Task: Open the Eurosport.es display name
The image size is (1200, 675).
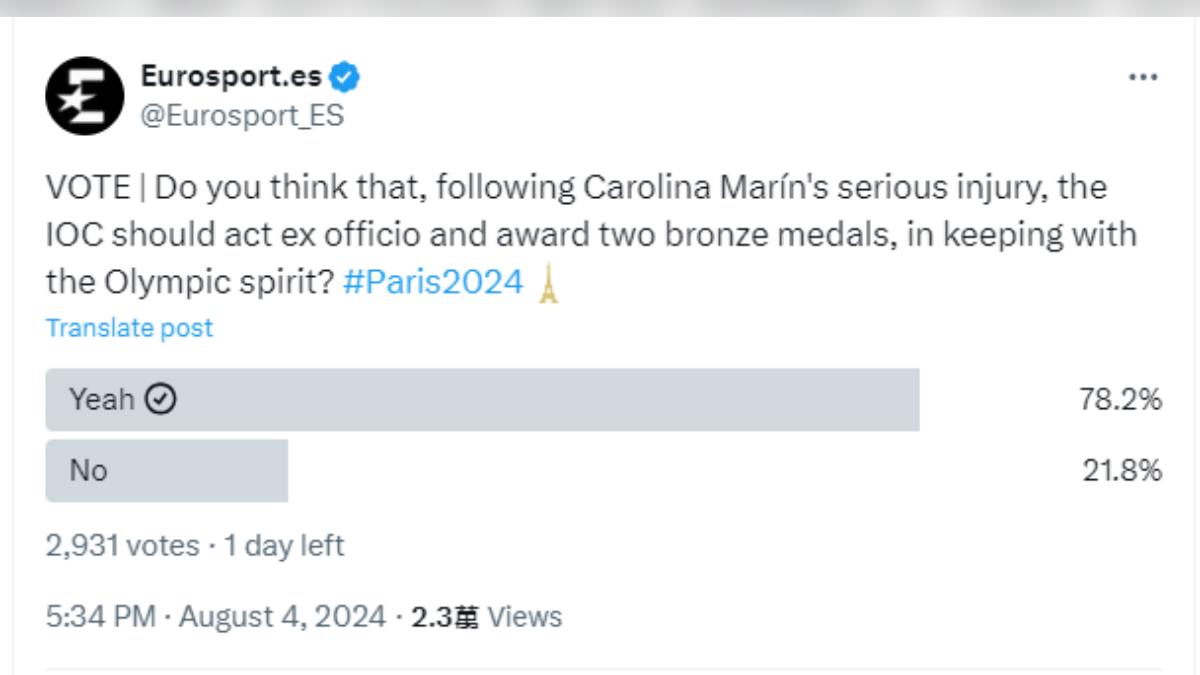Action: pos(233,76)
